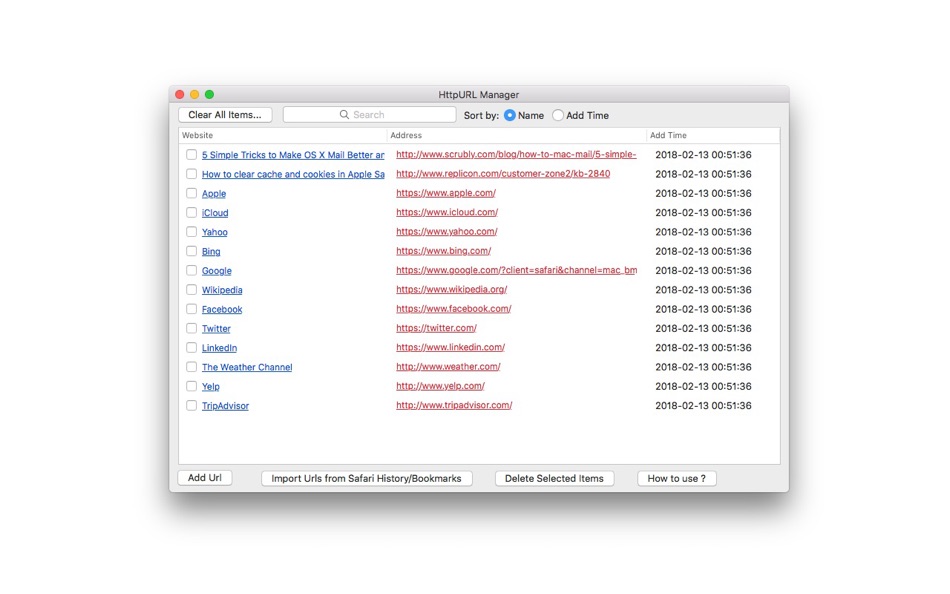Select the TripAdvisor row add time value

pos(703,405)
